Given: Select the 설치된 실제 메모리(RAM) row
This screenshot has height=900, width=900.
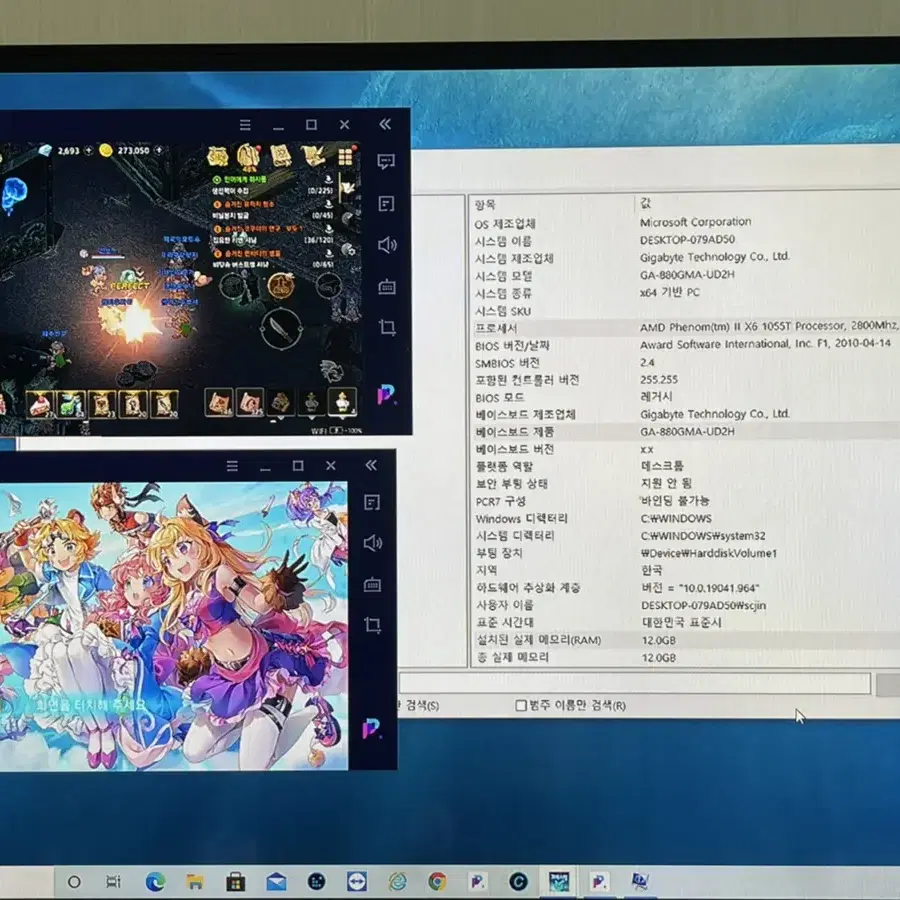Looking at the screenshot, I should [x=686, y=640].
